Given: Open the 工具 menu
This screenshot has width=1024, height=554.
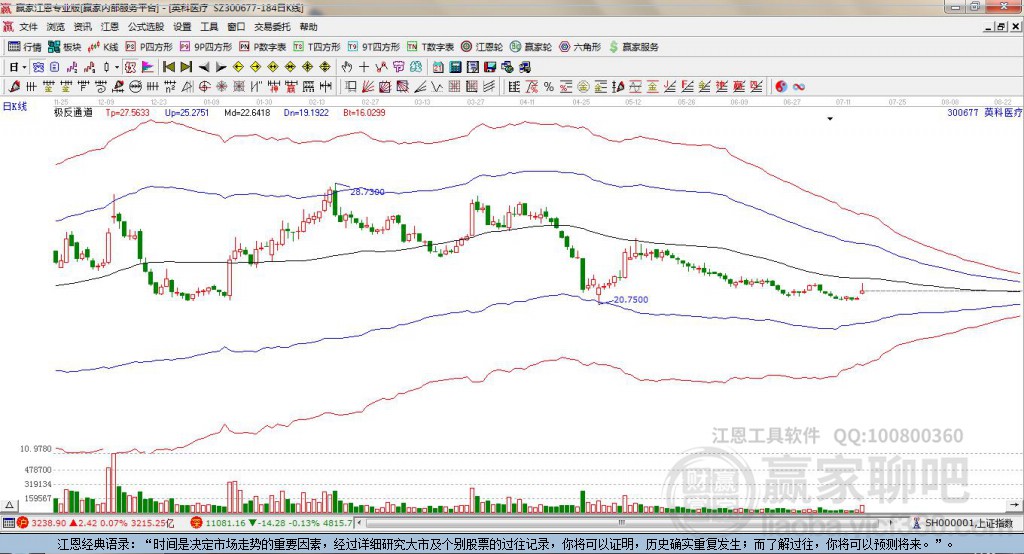Looking at the screenshot, I should click(x=209, y=27).
